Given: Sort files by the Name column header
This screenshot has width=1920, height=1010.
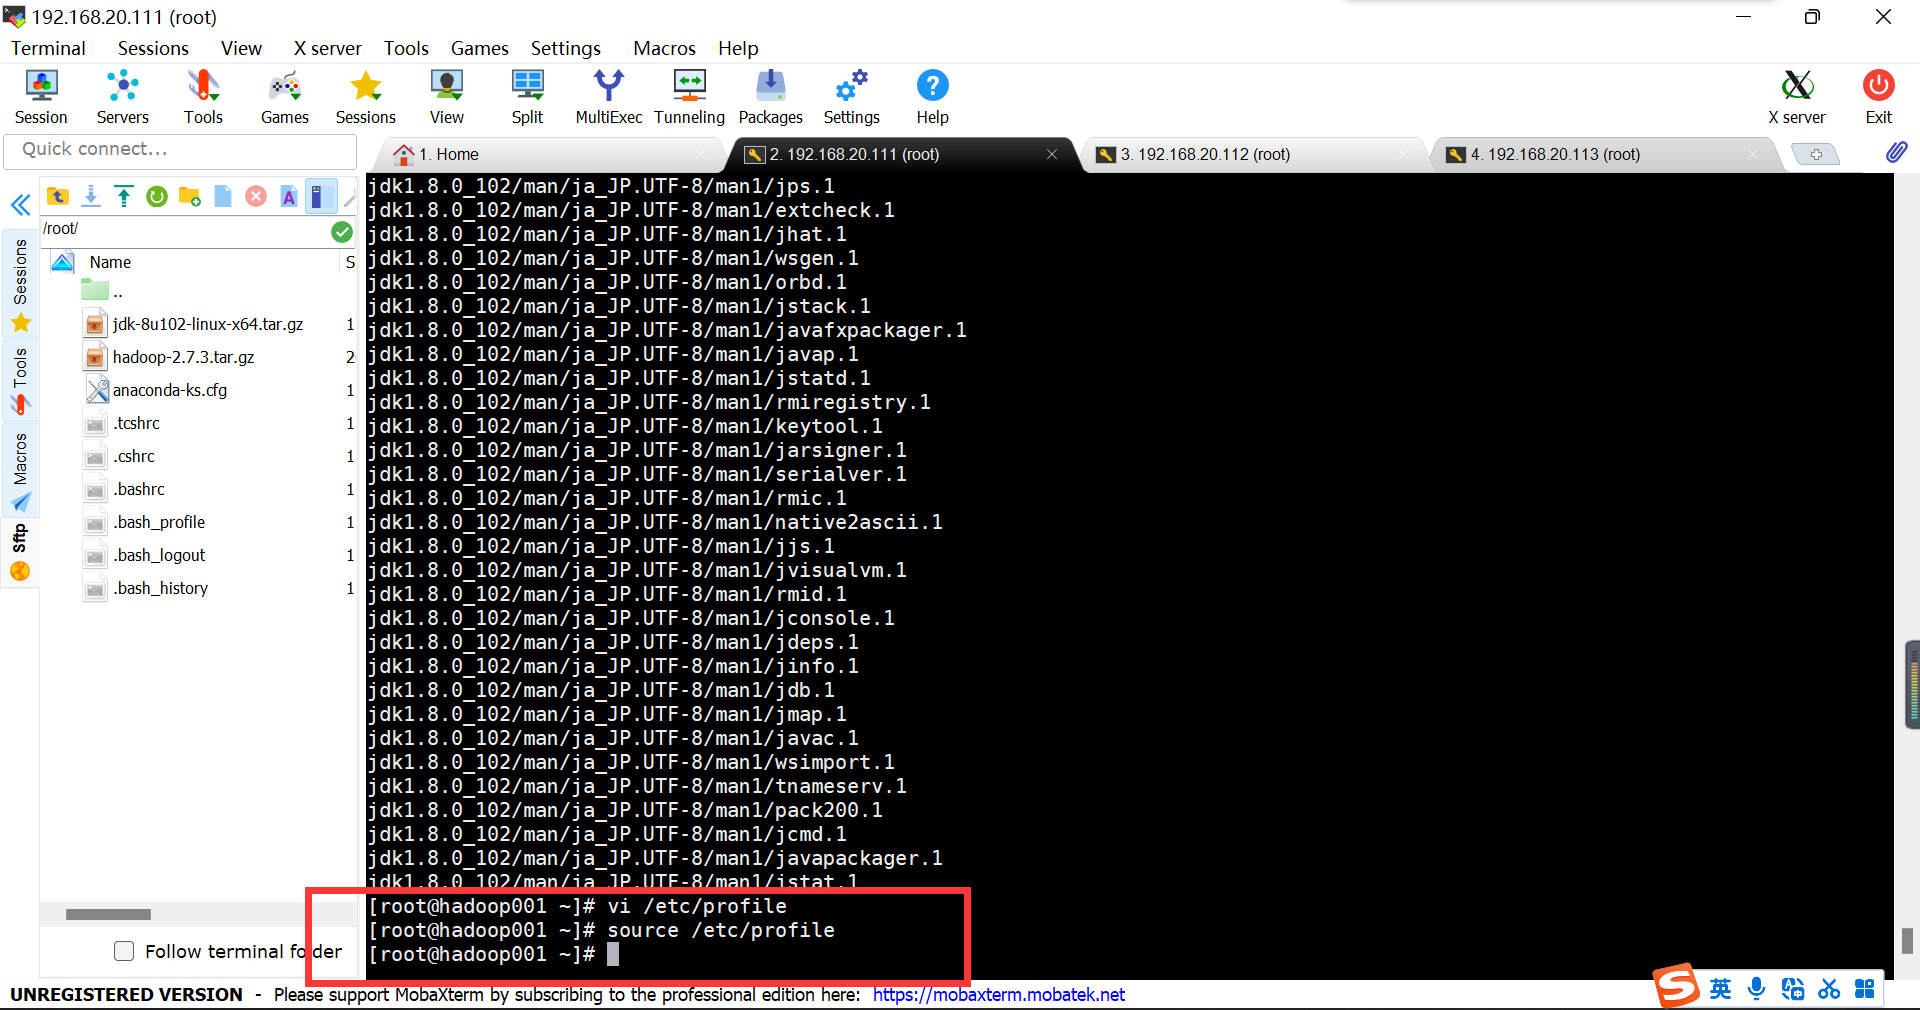Looking at the screenshot, I should [110, 262].
